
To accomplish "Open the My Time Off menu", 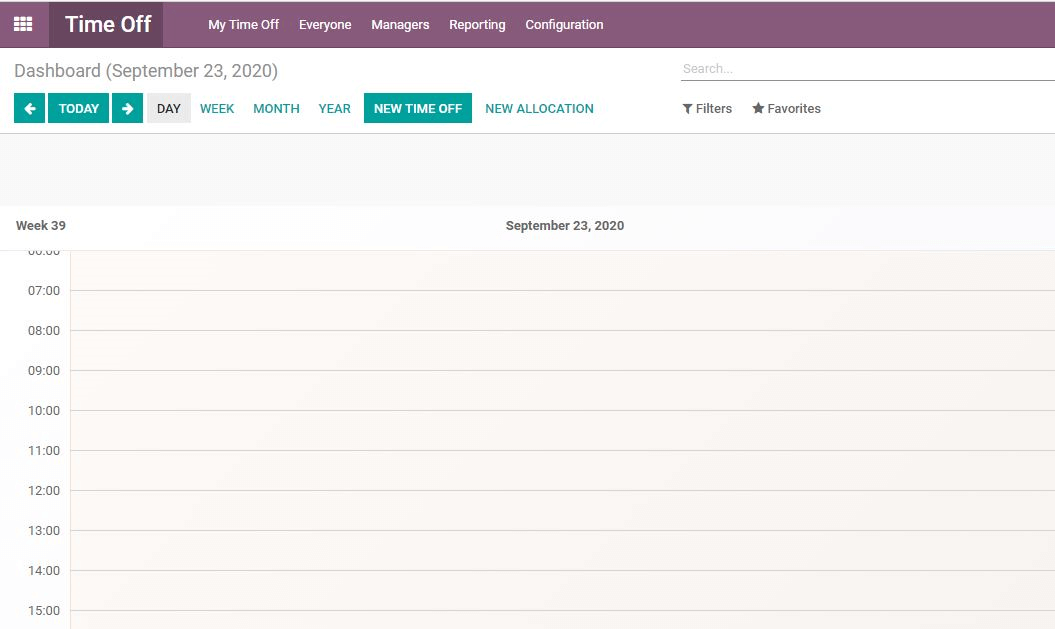I will (244, 24).
